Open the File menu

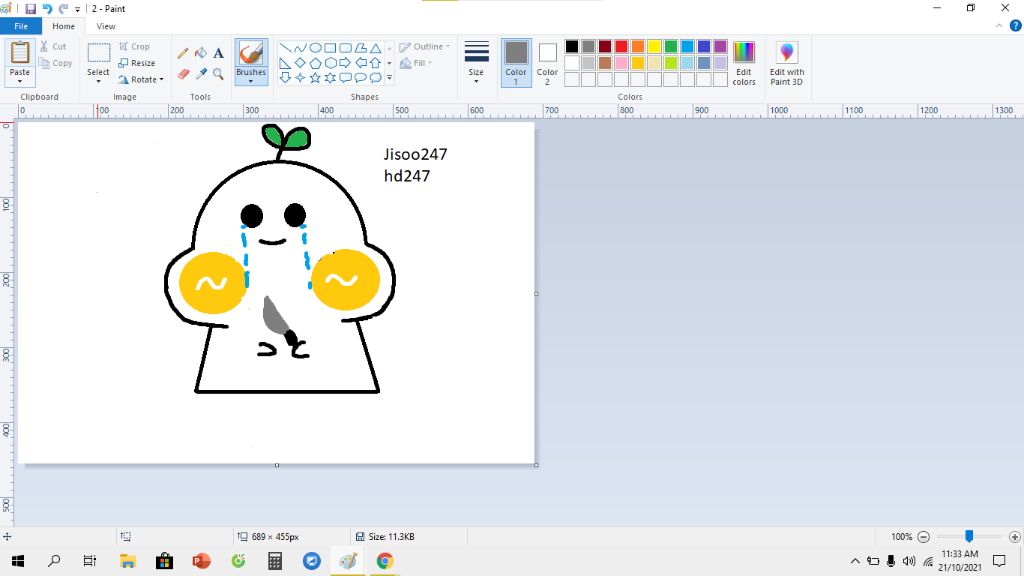click(x=21, y=26)
